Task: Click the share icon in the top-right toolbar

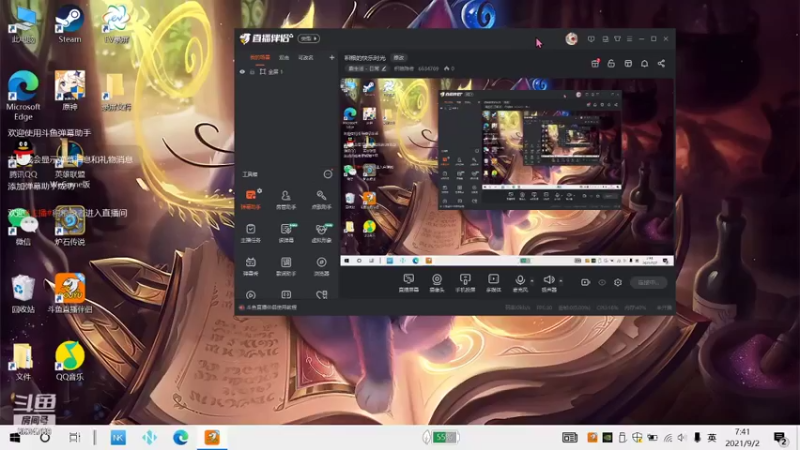Action: pos(661,63)
